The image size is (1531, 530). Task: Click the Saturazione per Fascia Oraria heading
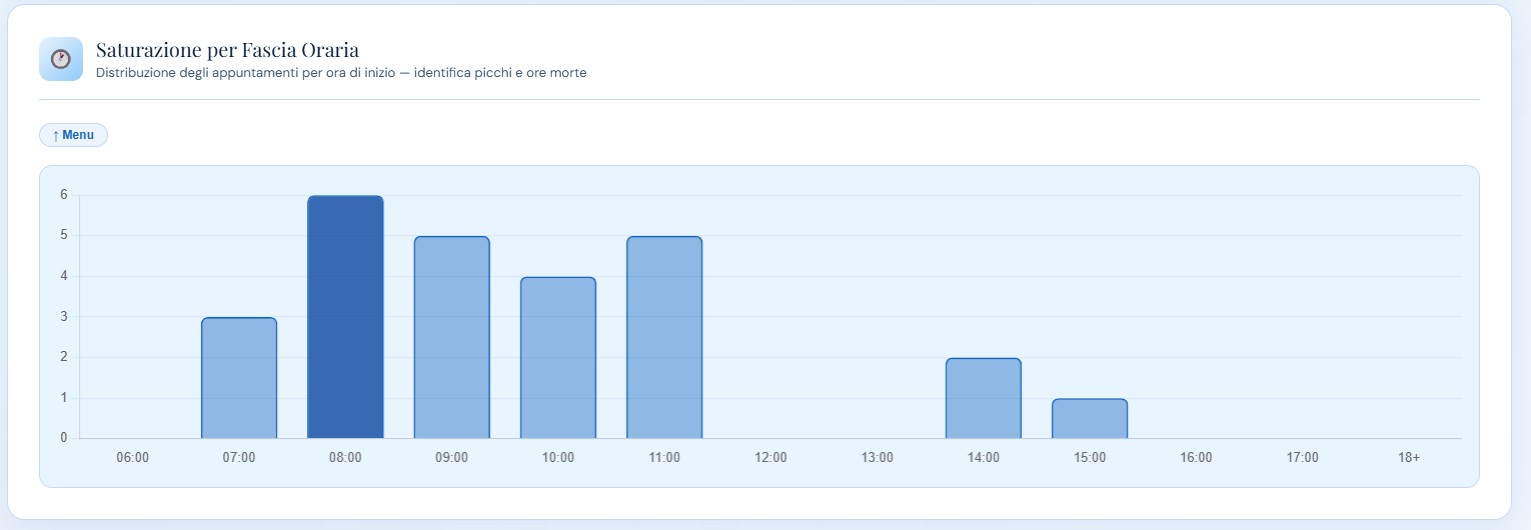(x=227, y=49)
